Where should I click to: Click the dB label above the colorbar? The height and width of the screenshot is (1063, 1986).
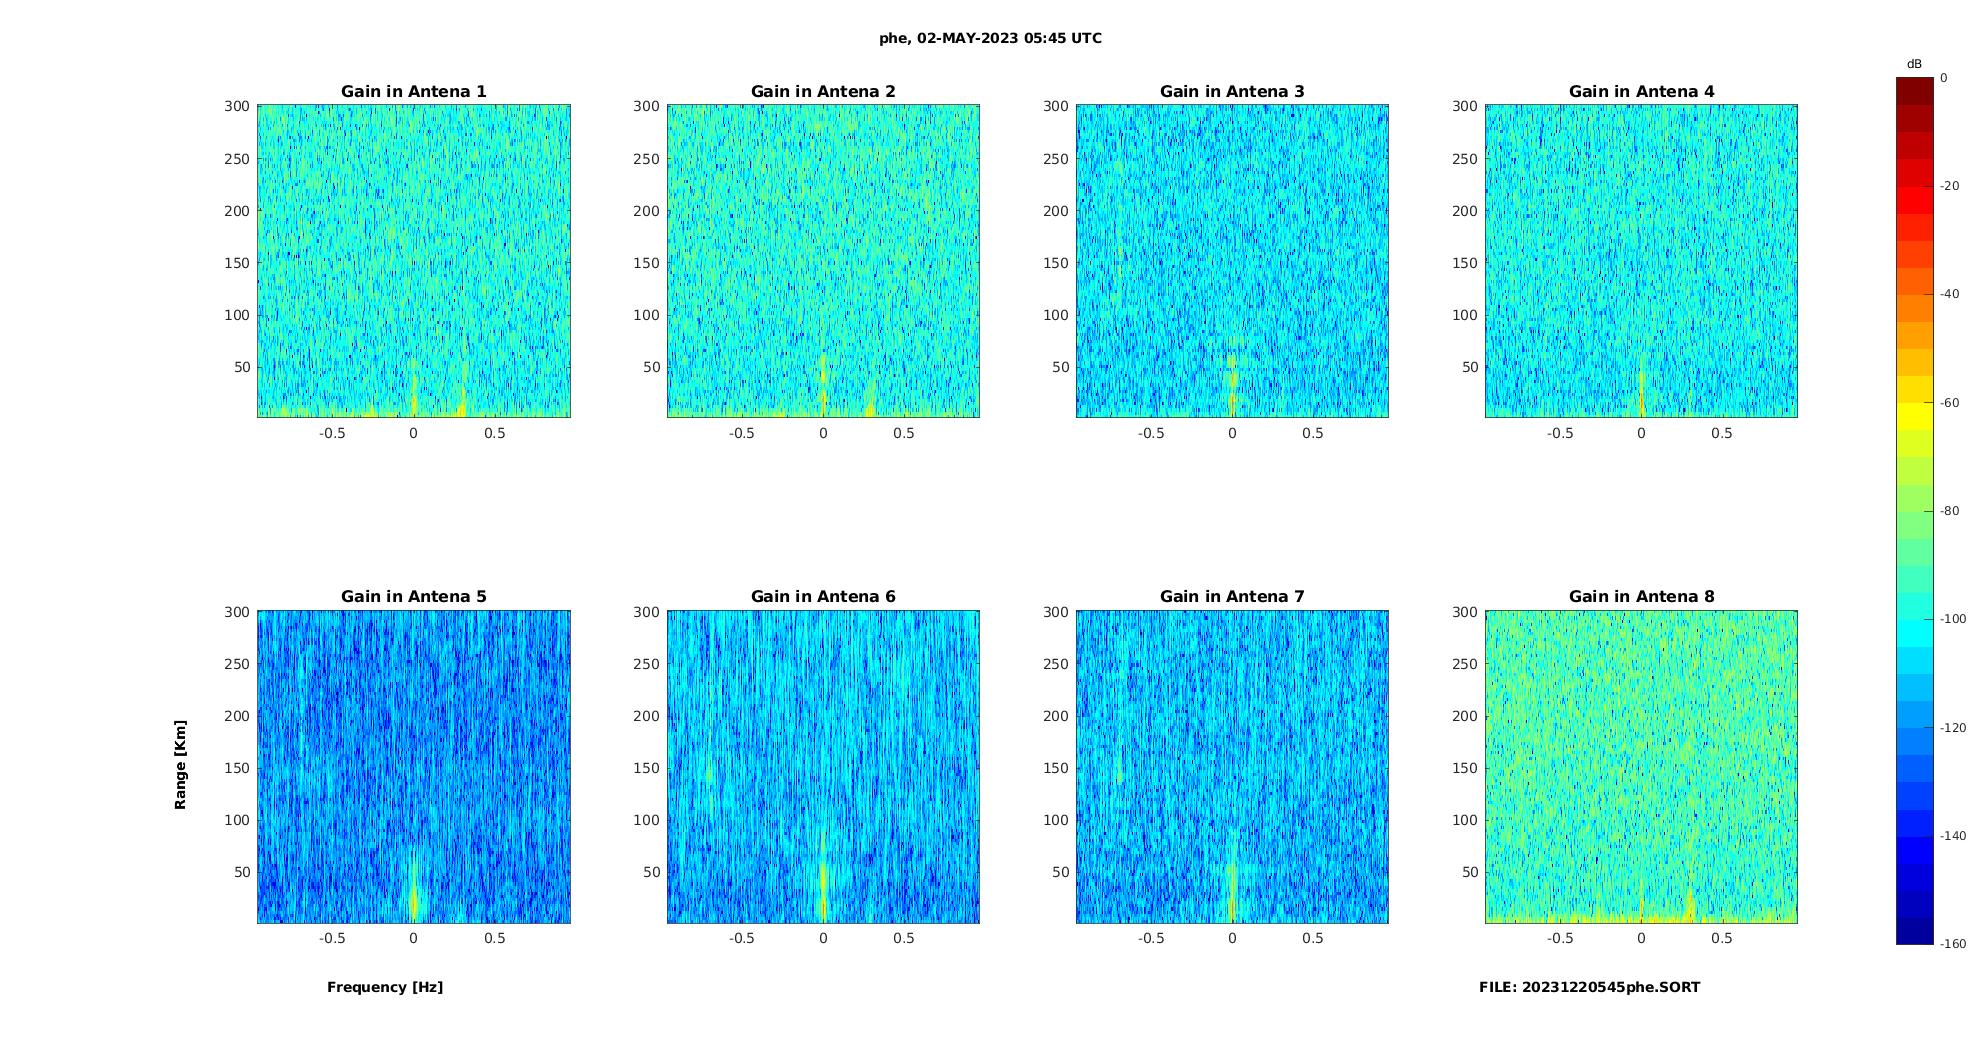tap(1914, 64)
